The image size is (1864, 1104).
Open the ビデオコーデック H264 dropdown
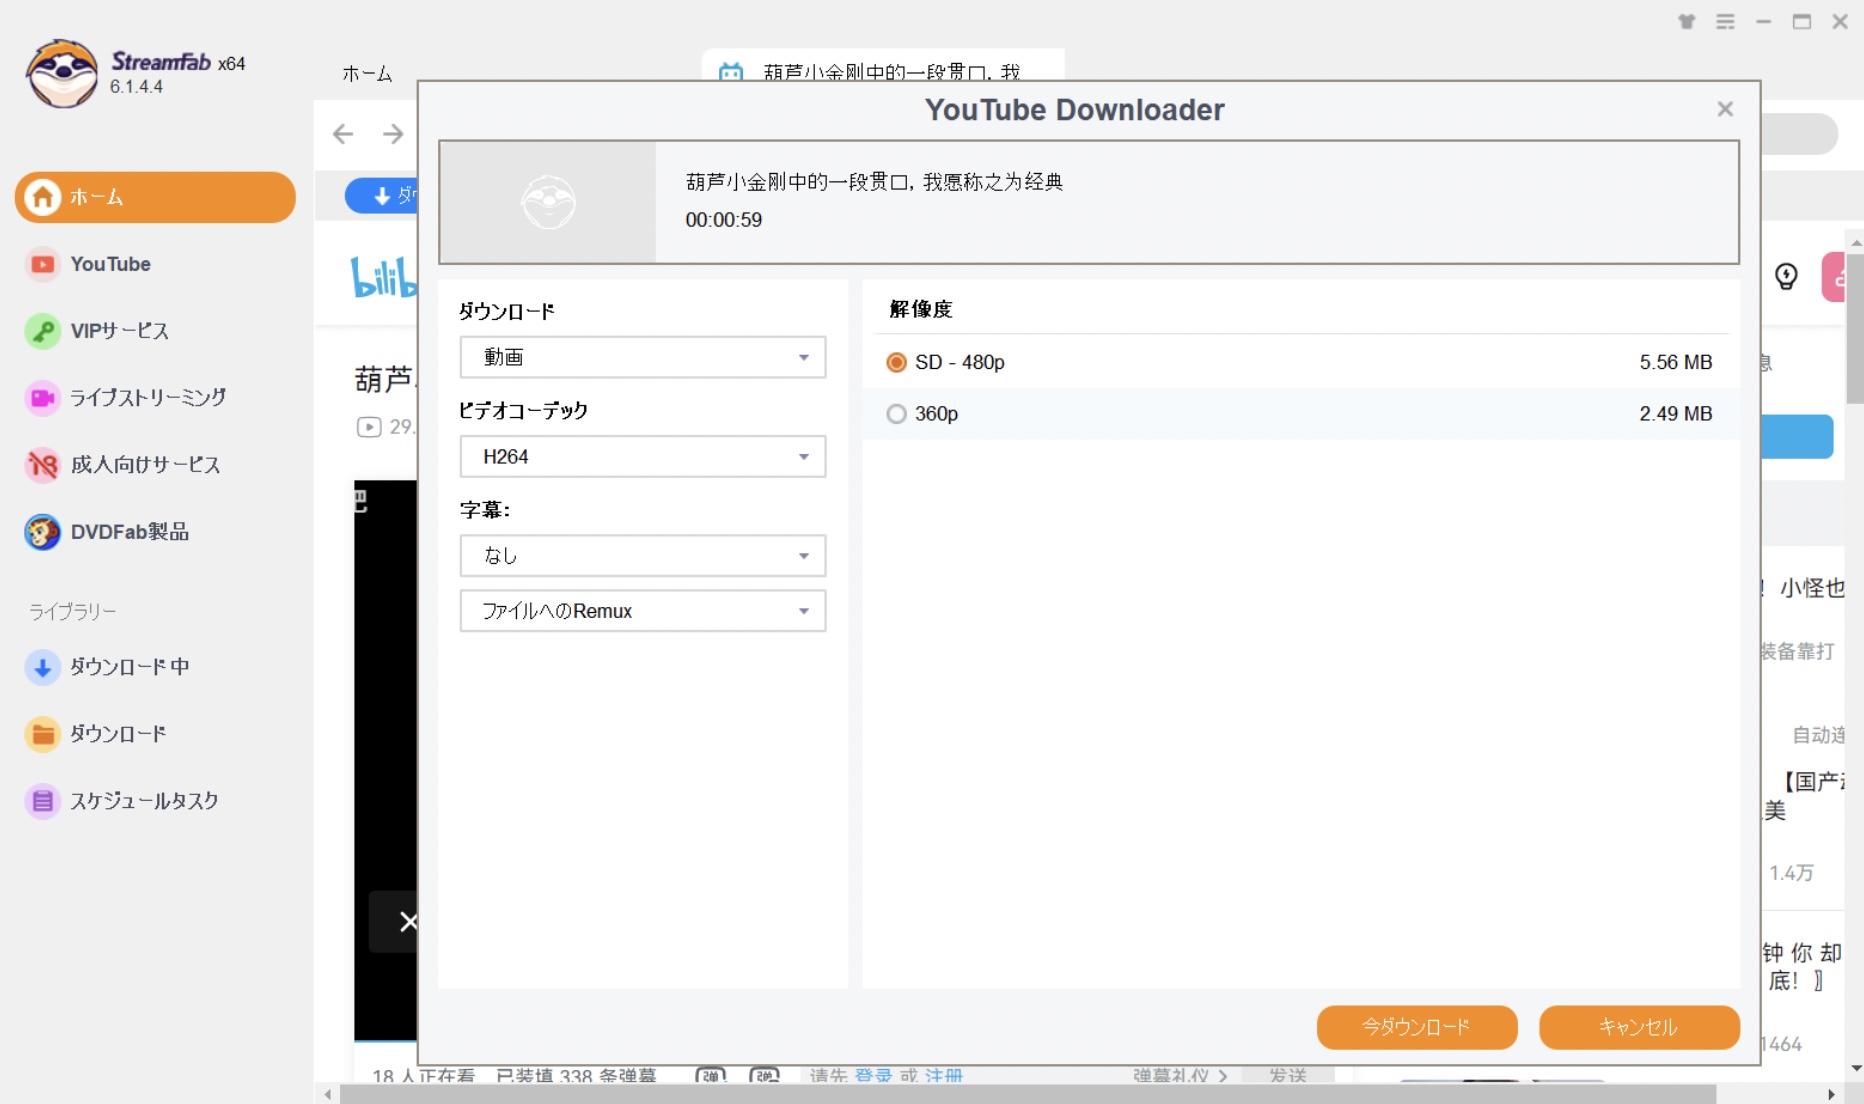(x=643, y=456)
